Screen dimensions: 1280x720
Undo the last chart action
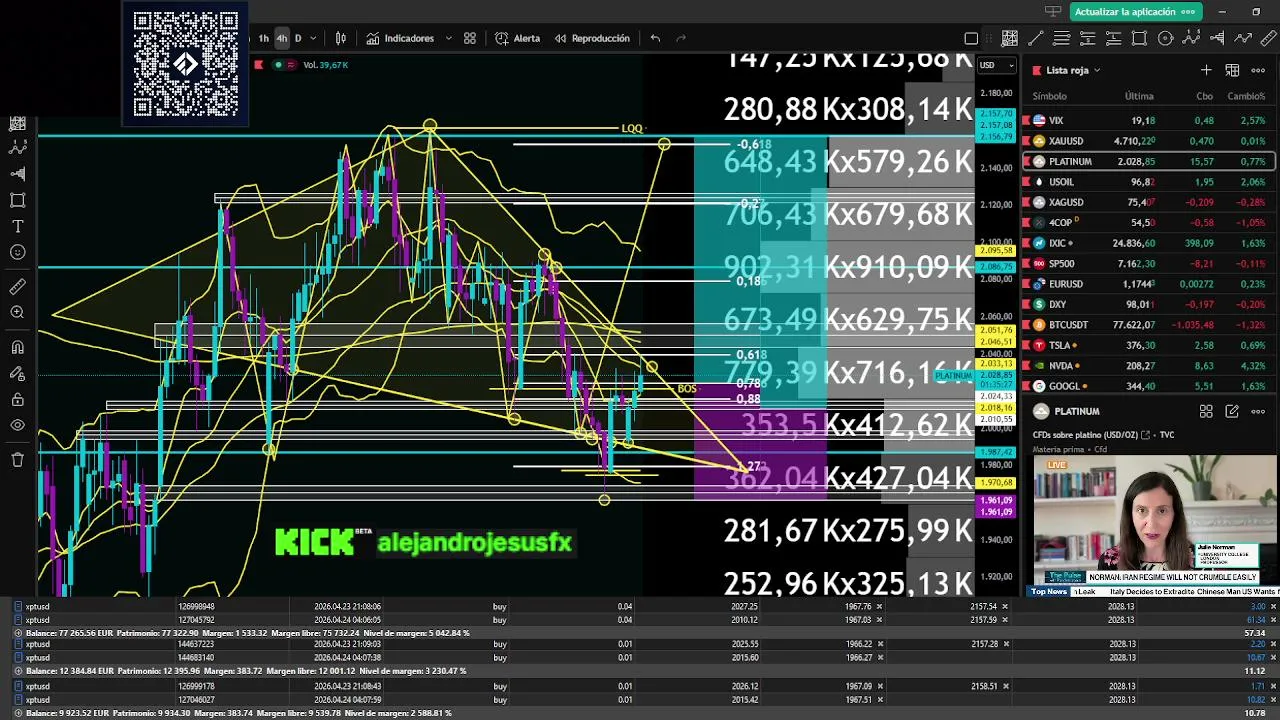[655, 38]
